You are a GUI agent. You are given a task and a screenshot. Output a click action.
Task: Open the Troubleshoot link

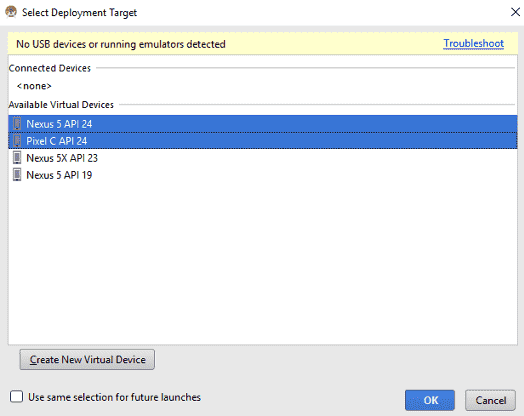click(x=474, y=43)
